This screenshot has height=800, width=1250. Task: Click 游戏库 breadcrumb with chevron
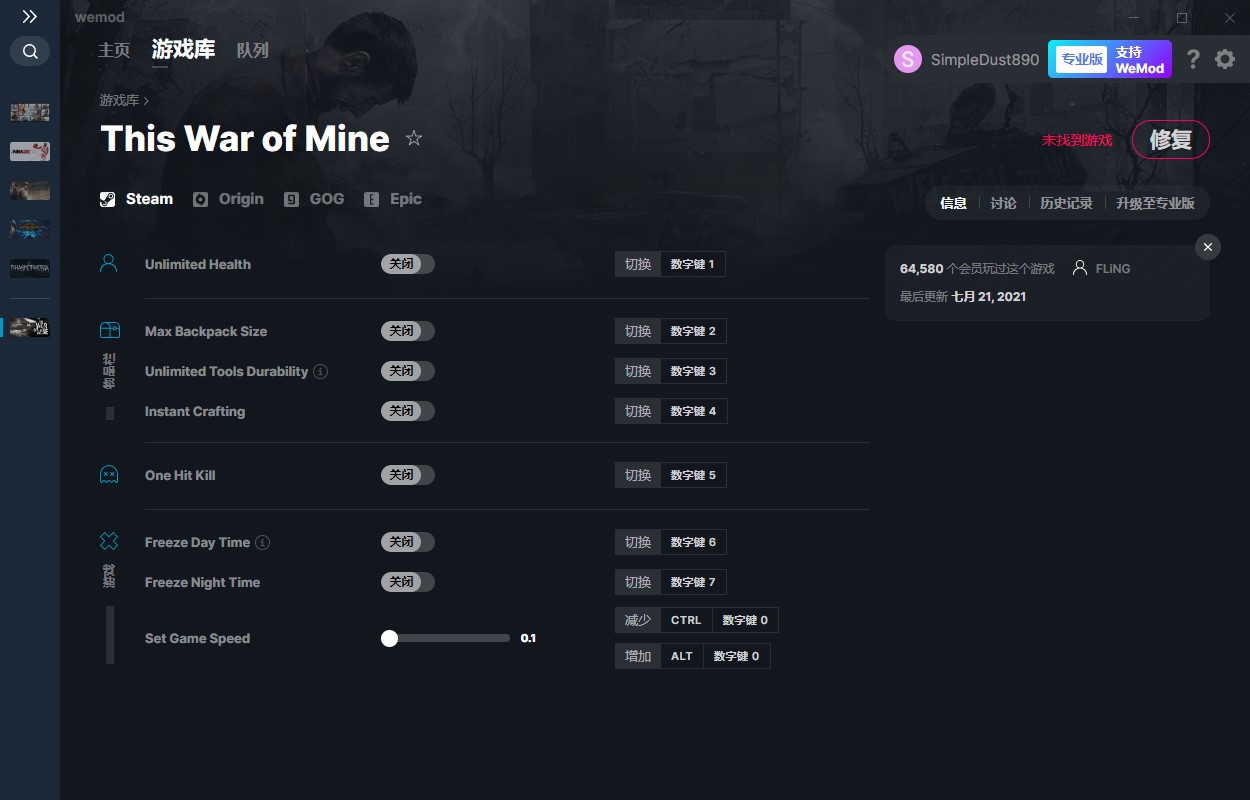(x=124, y=100)
